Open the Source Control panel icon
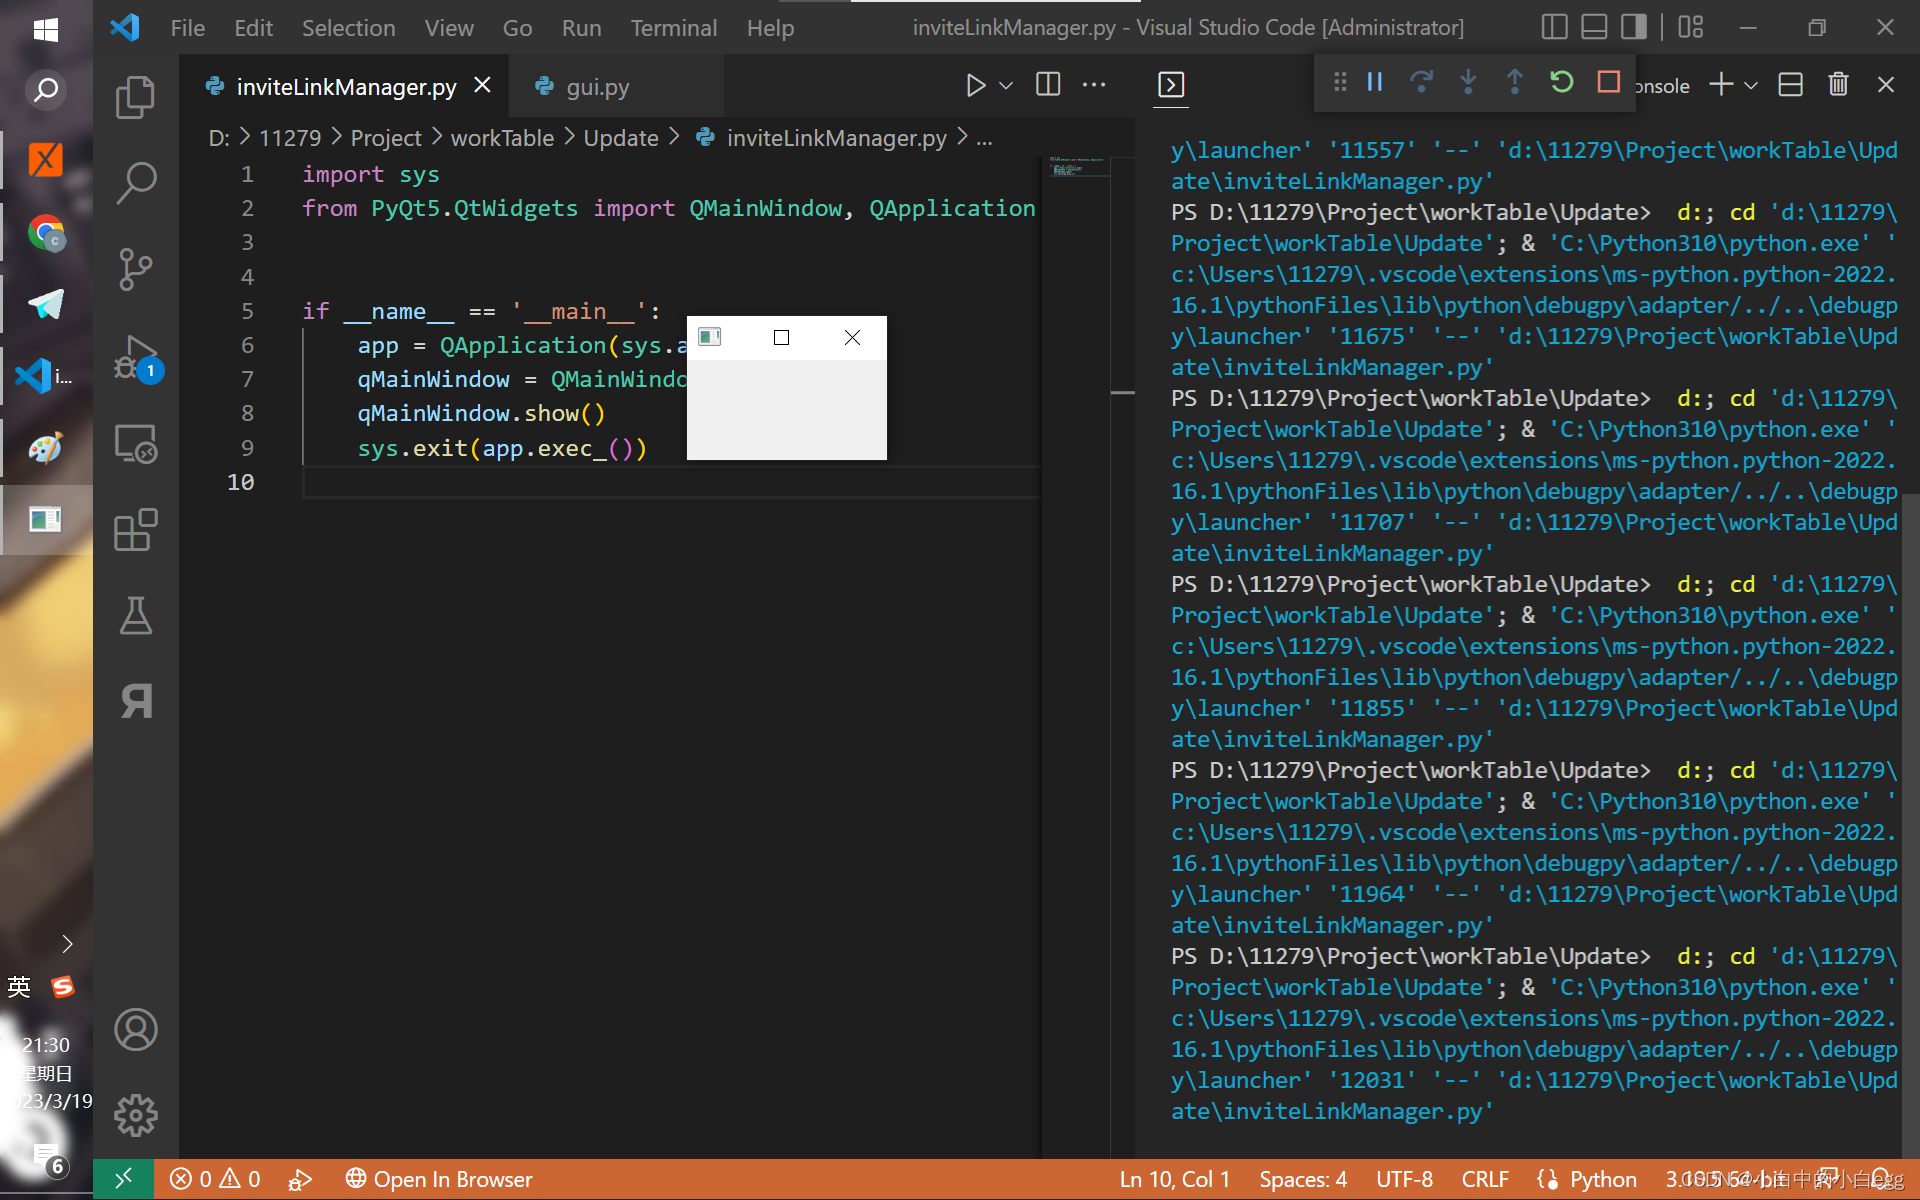 coord(137,265)
